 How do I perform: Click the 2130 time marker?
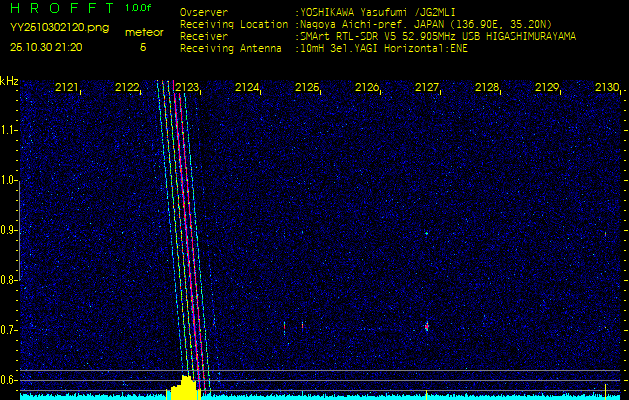coord(606,88)
